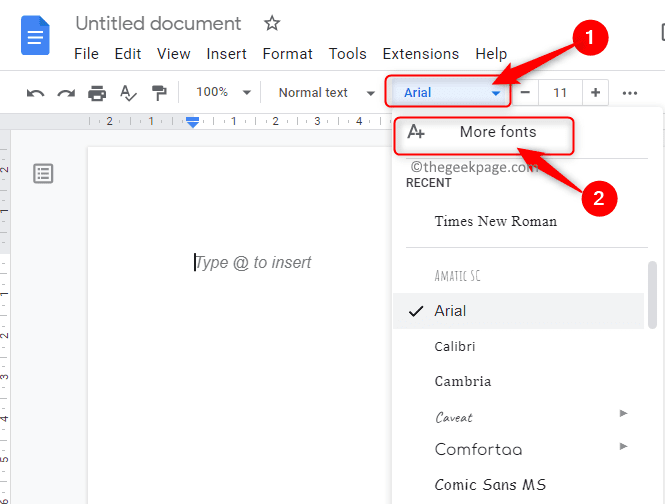Open the File menu

pyautogui.click(x=86, y=54)
